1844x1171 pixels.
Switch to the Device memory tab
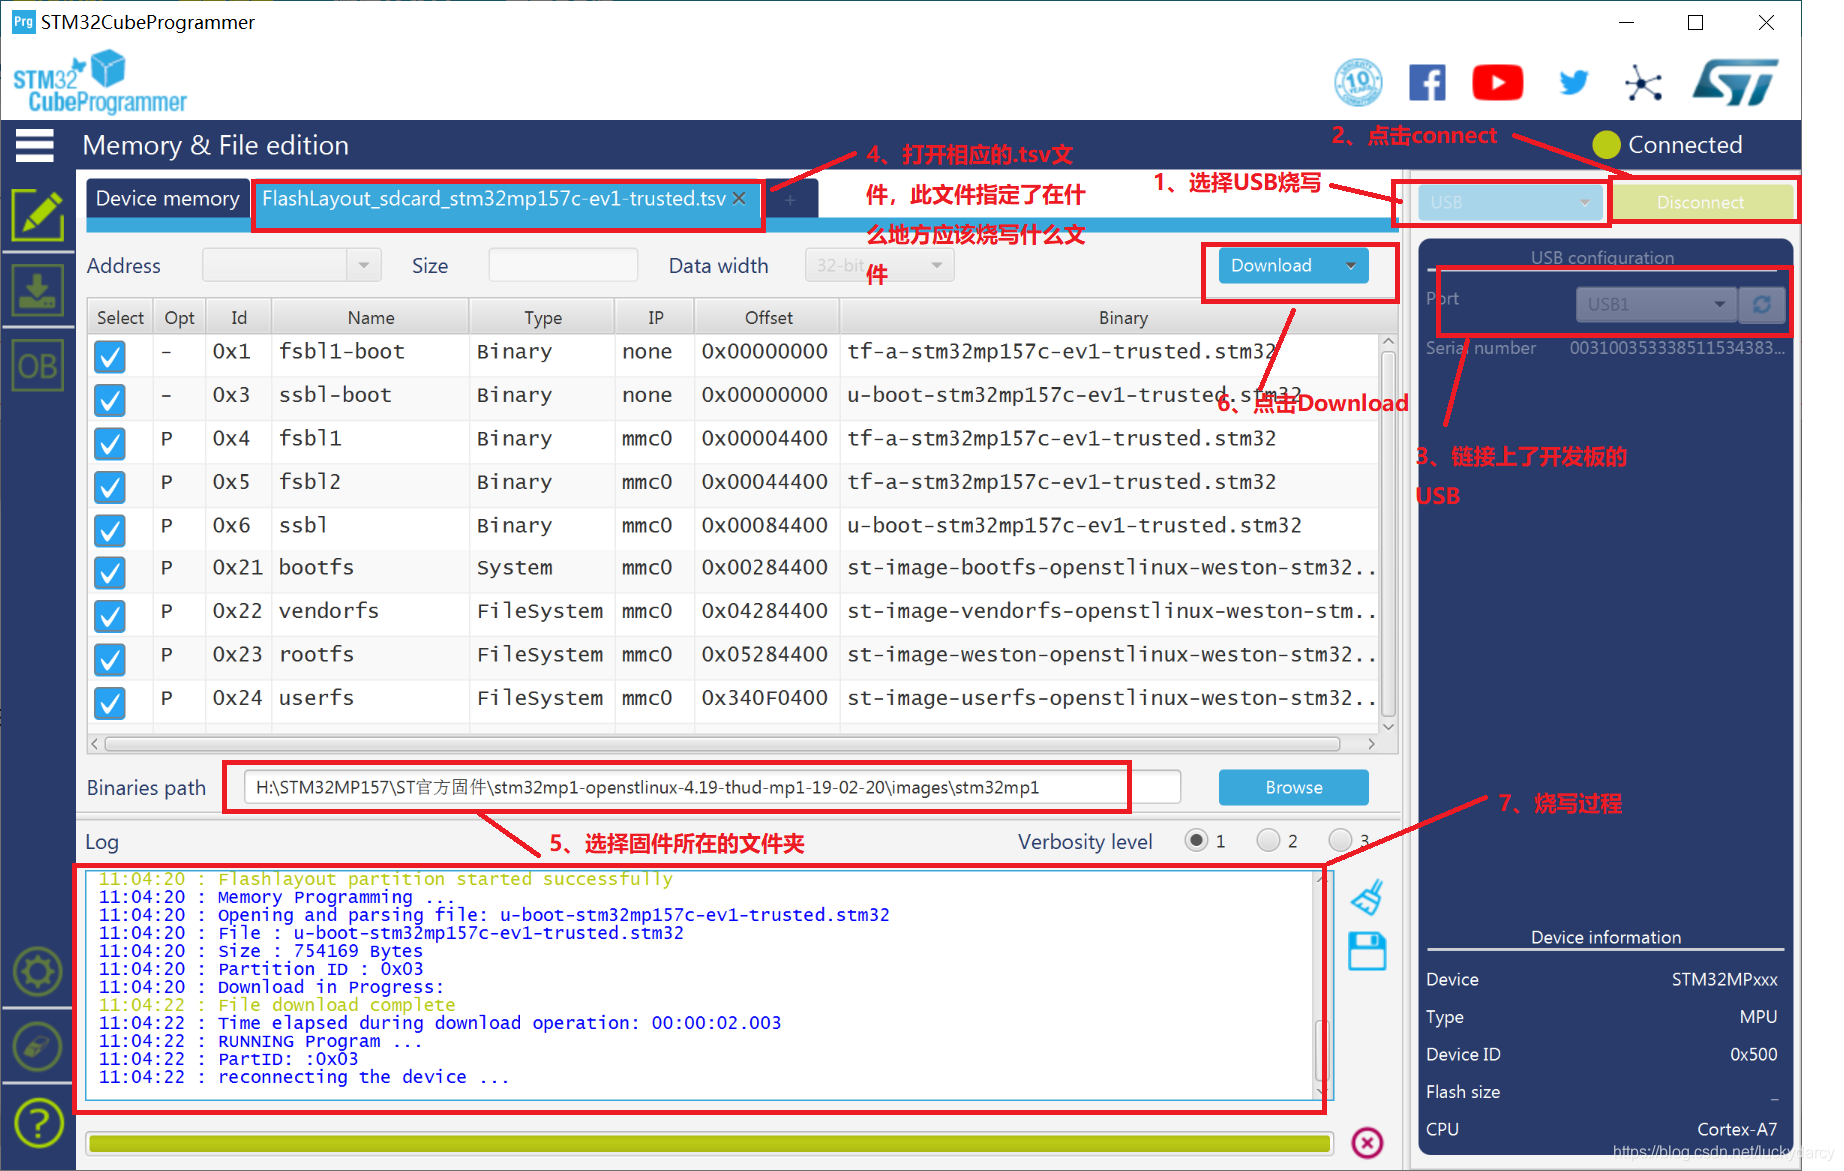(167, 198)
